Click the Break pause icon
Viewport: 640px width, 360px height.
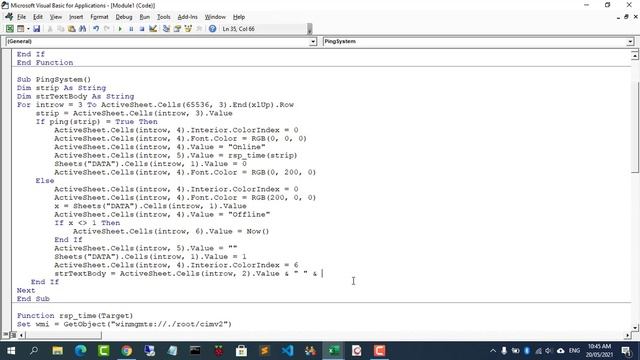click(x=131, y=29)
